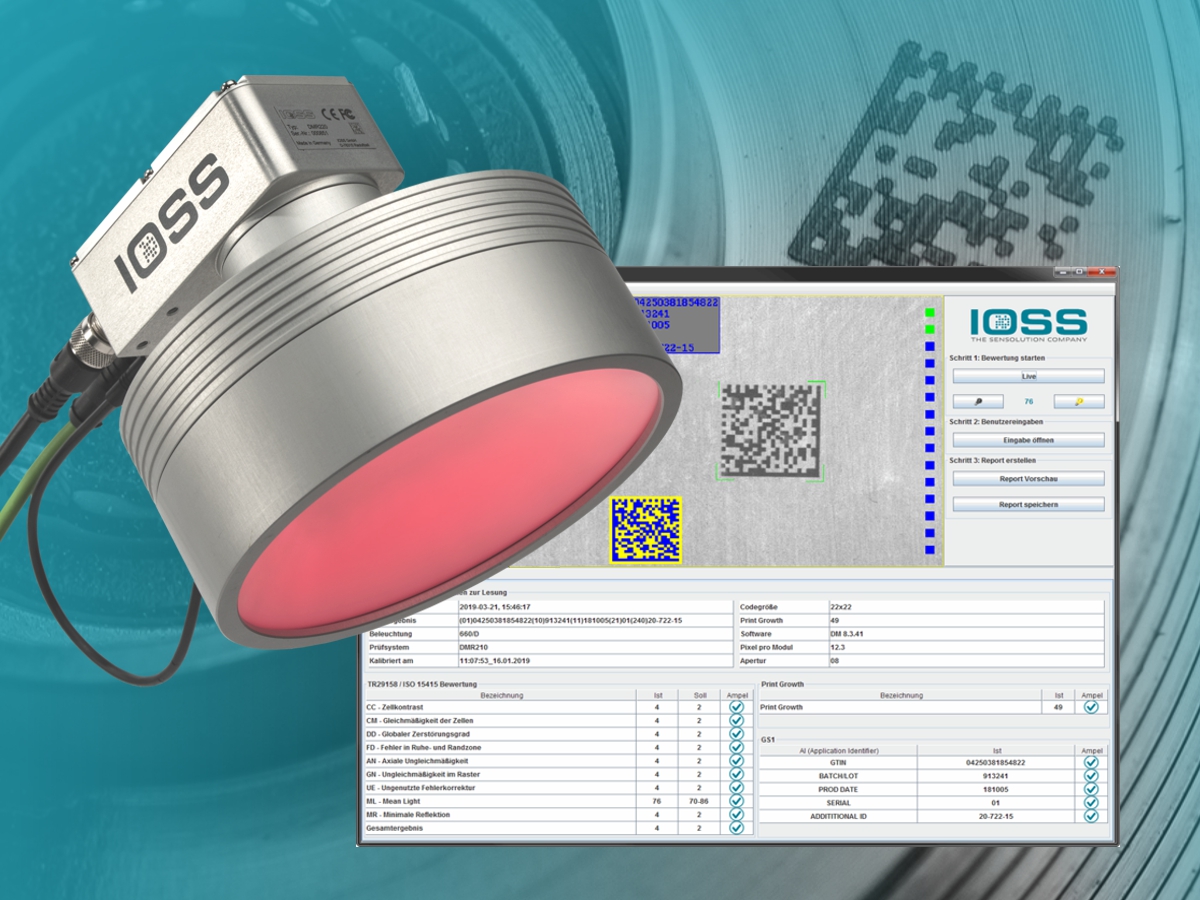Click the yellow bulb increase-brightness button

(x=1079, y=402)
